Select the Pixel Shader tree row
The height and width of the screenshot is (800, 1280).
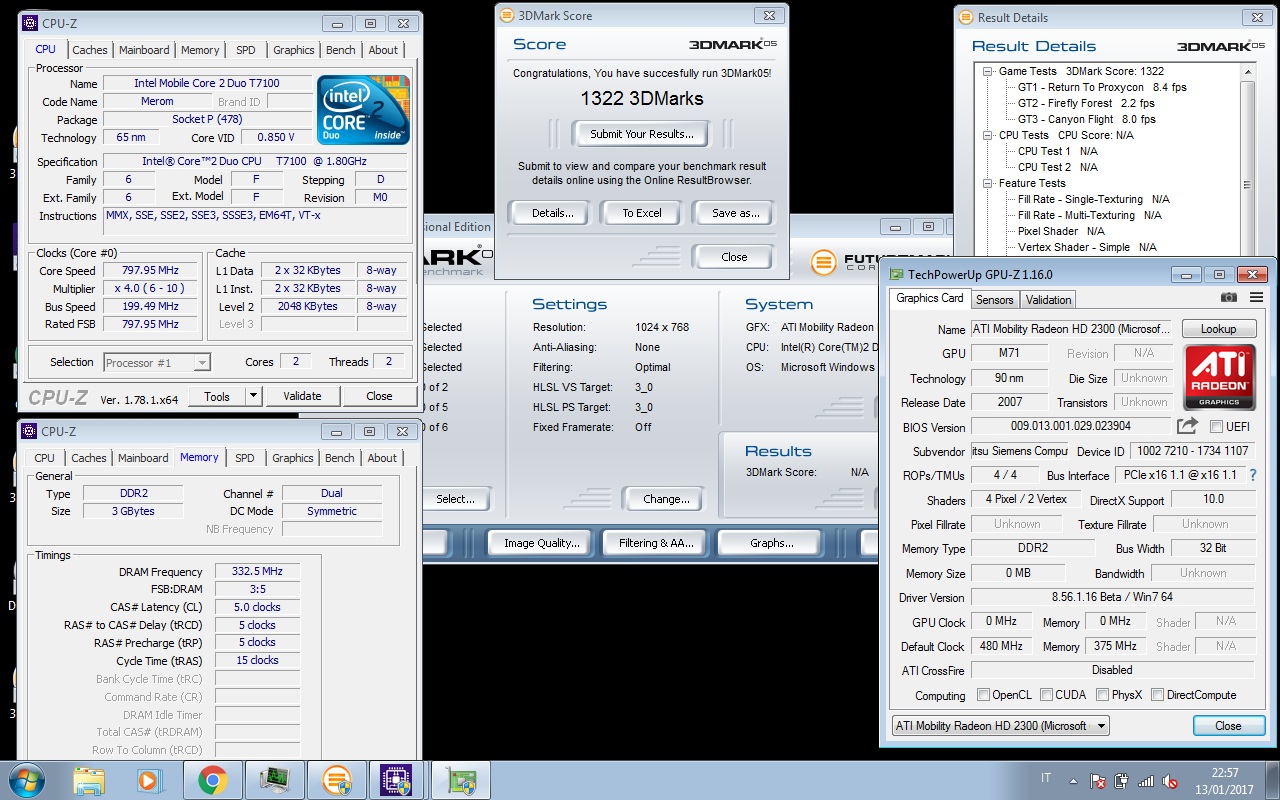(1061, 231)
